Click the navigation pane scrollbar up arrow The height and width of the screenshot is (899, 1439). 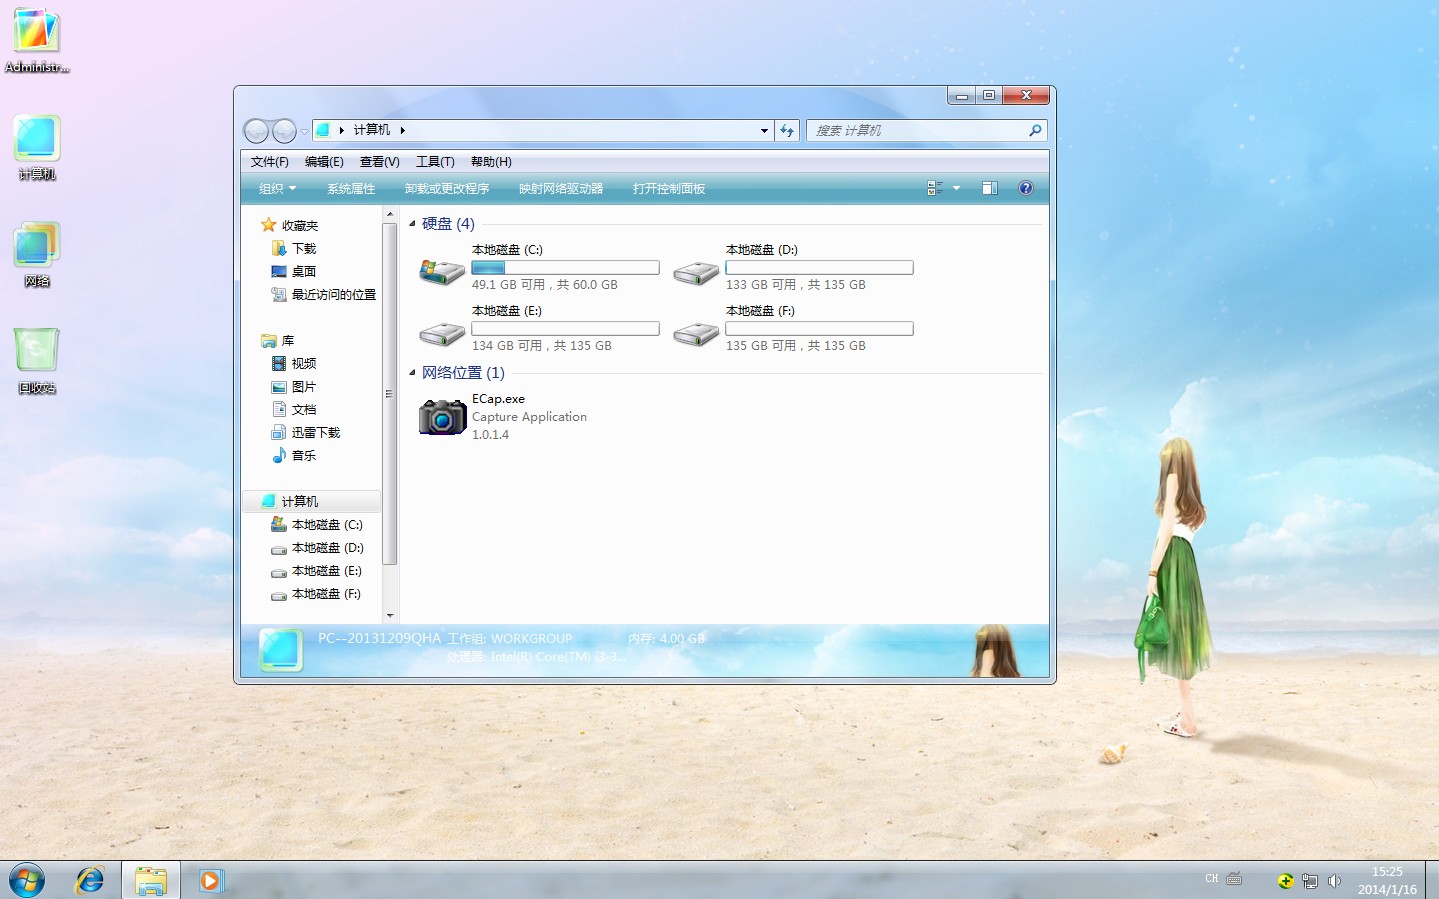pos(390,215)
